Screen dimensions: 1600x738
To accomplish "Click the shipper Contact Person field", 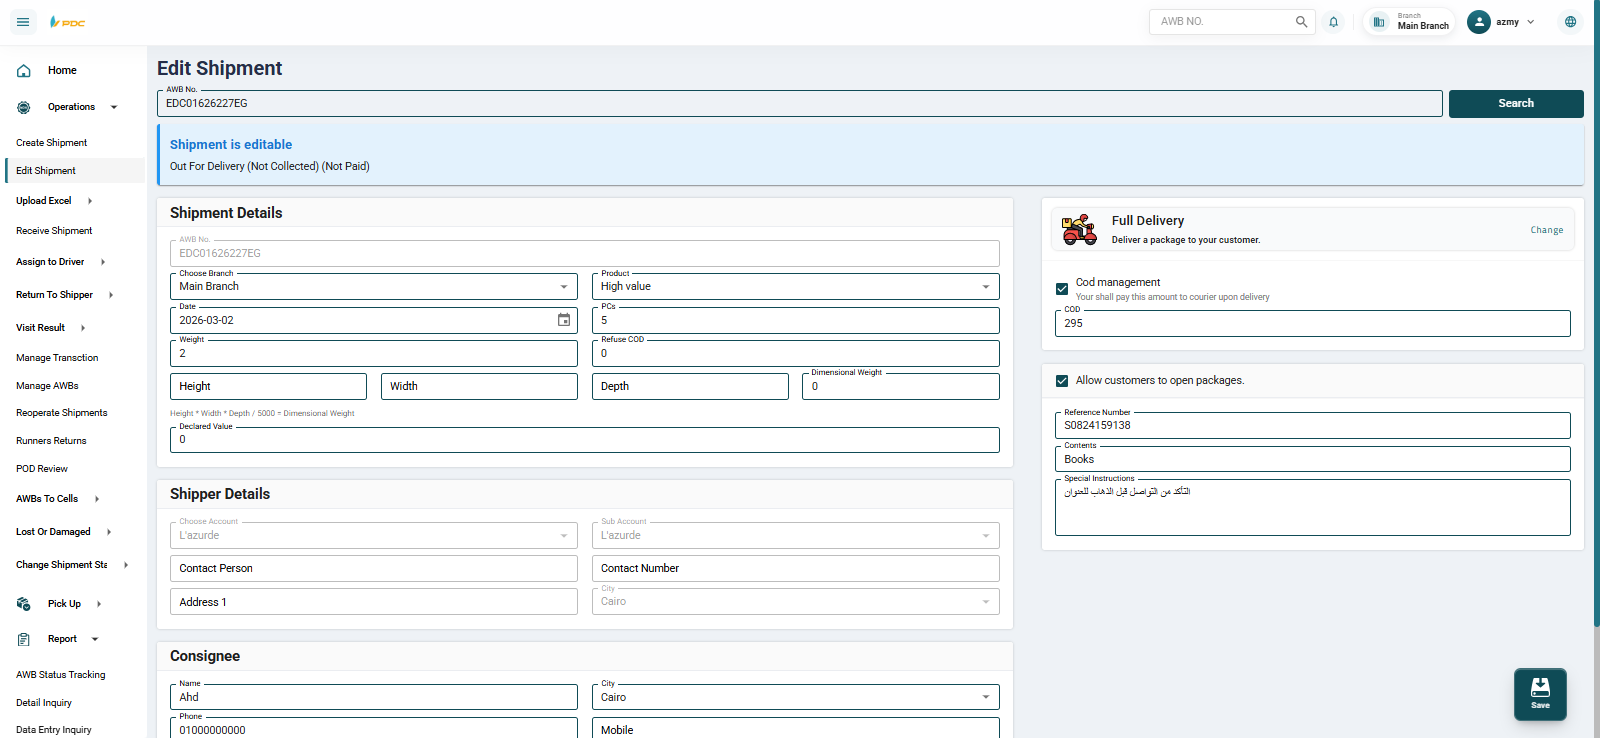I will (x=374, y=568).
